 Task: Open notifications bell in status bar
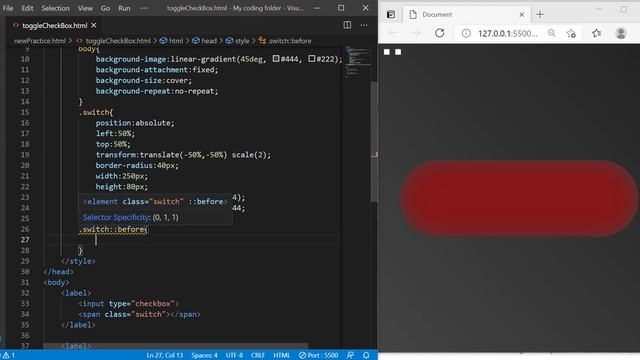click(366, 356)
